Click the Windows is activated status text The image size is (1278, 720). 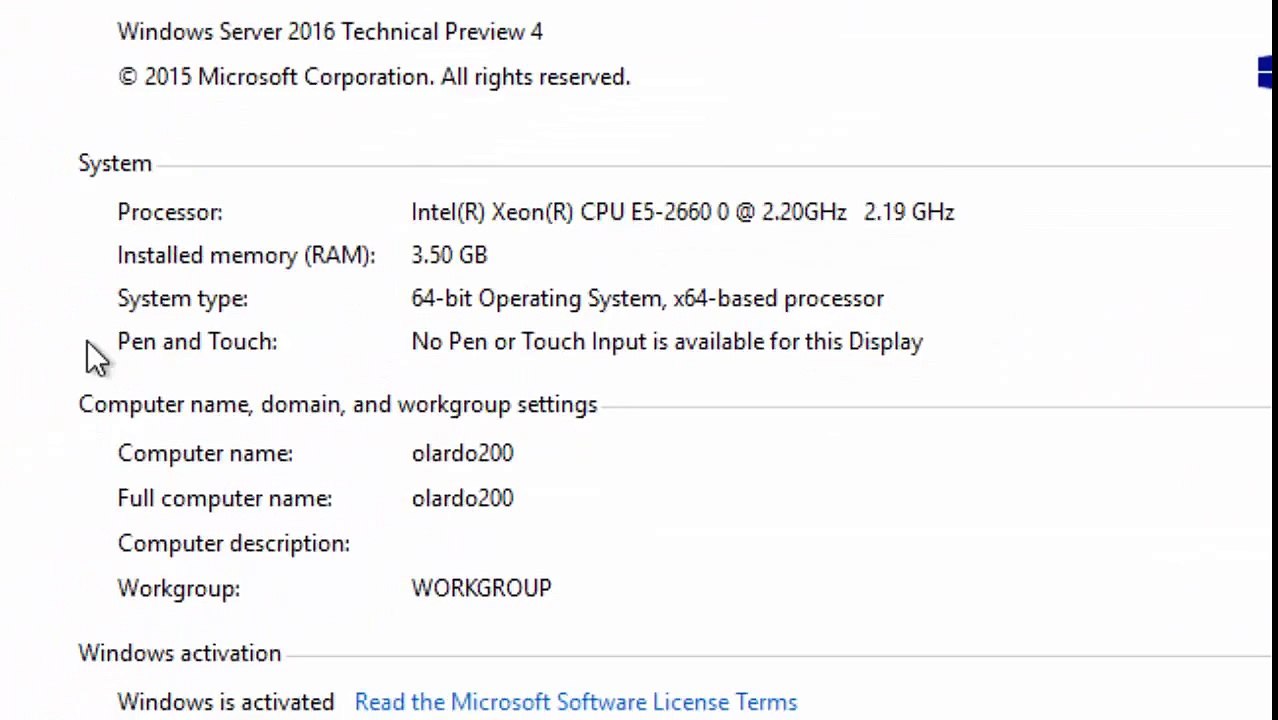[226, 702]
